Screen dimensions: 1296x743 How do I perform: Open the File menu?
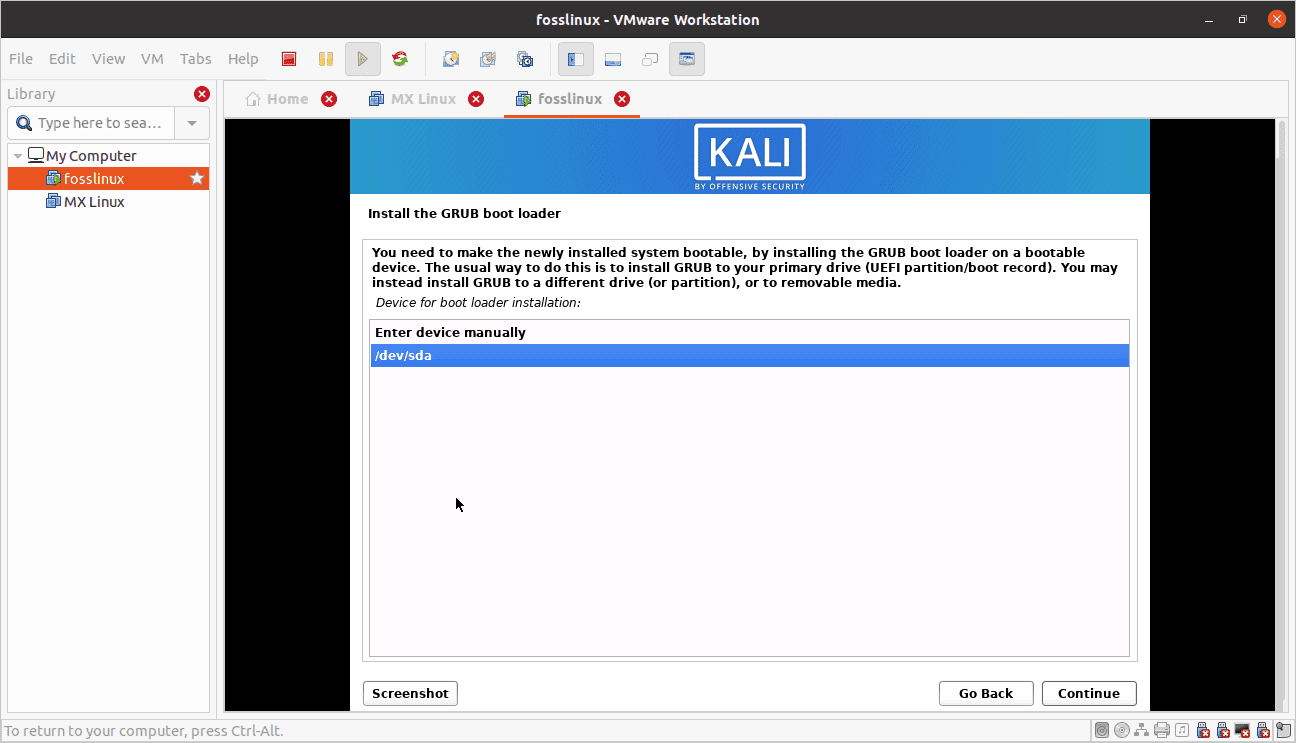(x=20, y=59)
